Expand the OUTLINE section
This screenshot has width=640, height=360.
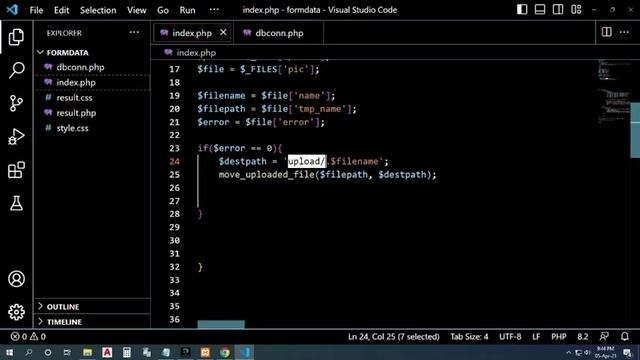click(x=92, y=307)
